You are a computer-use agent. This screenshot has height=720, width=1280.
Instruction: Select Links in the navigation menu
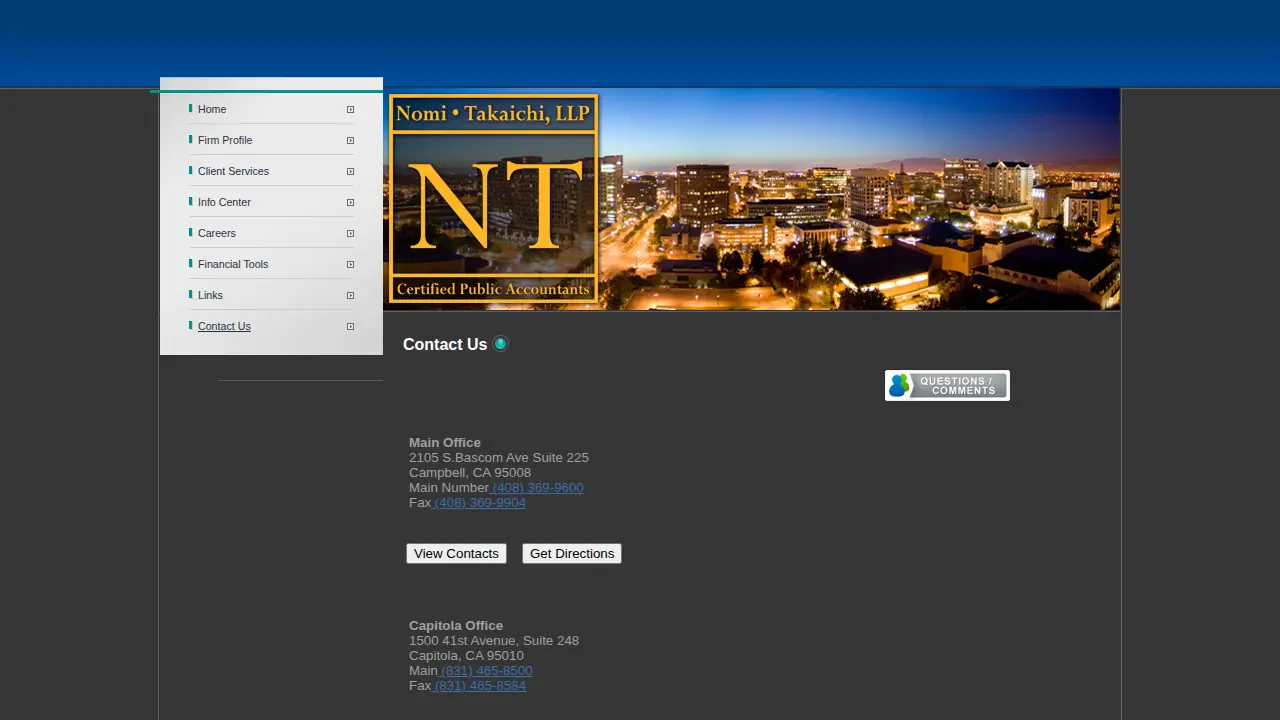(210, 295)
